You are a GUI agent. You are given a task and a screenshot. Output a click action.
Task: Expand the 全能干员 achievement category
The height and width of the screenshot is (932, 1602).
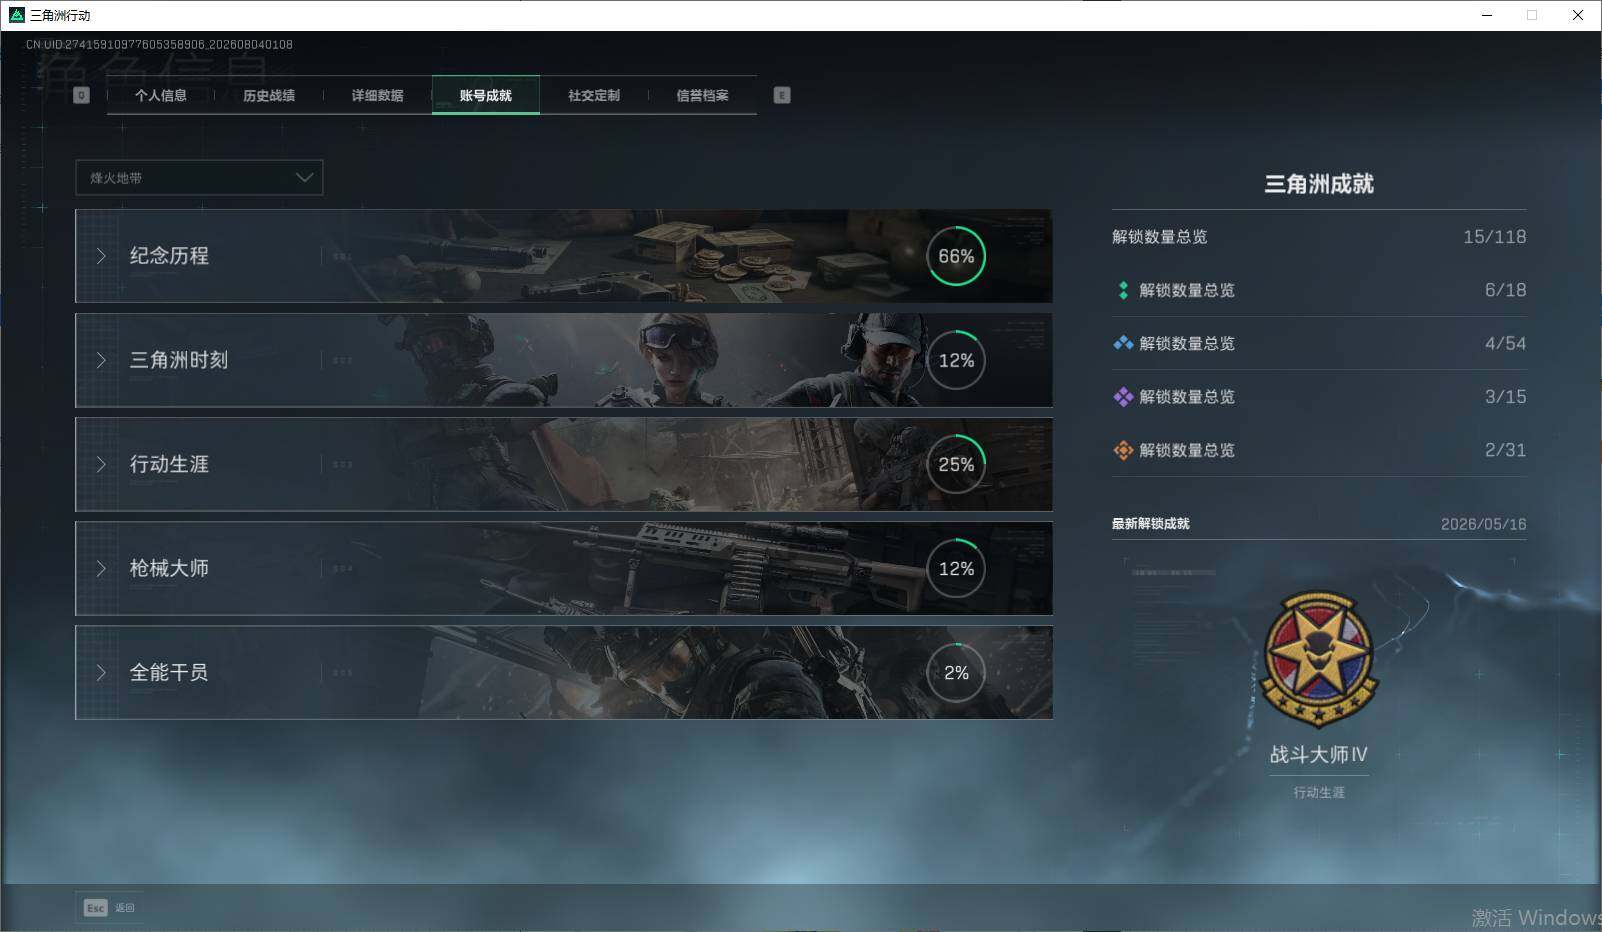pos(564,672)
